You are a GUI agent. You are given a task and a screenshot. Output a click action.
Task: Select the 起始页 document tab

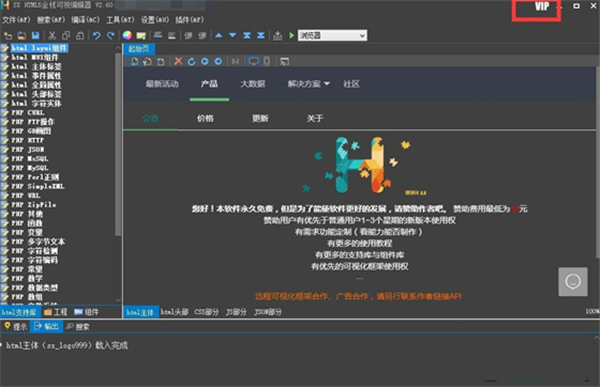point(139,49)
